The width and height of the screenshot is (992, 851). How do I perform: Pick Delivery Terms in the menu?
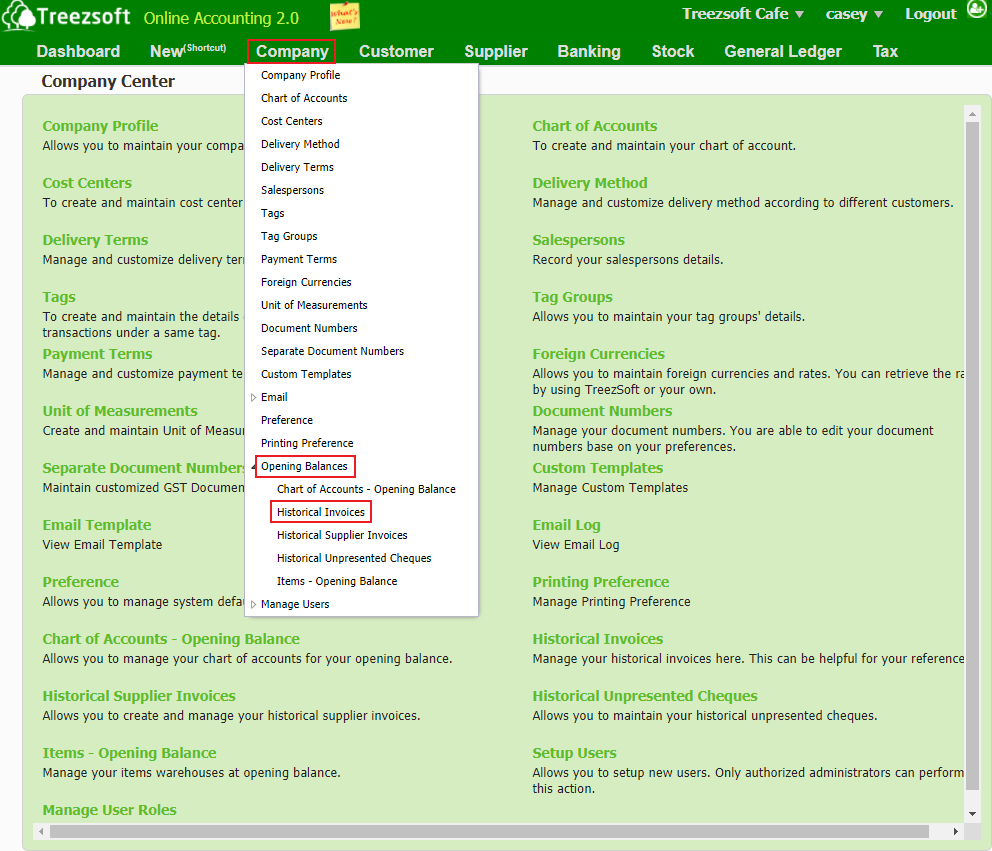pos(297,167)
